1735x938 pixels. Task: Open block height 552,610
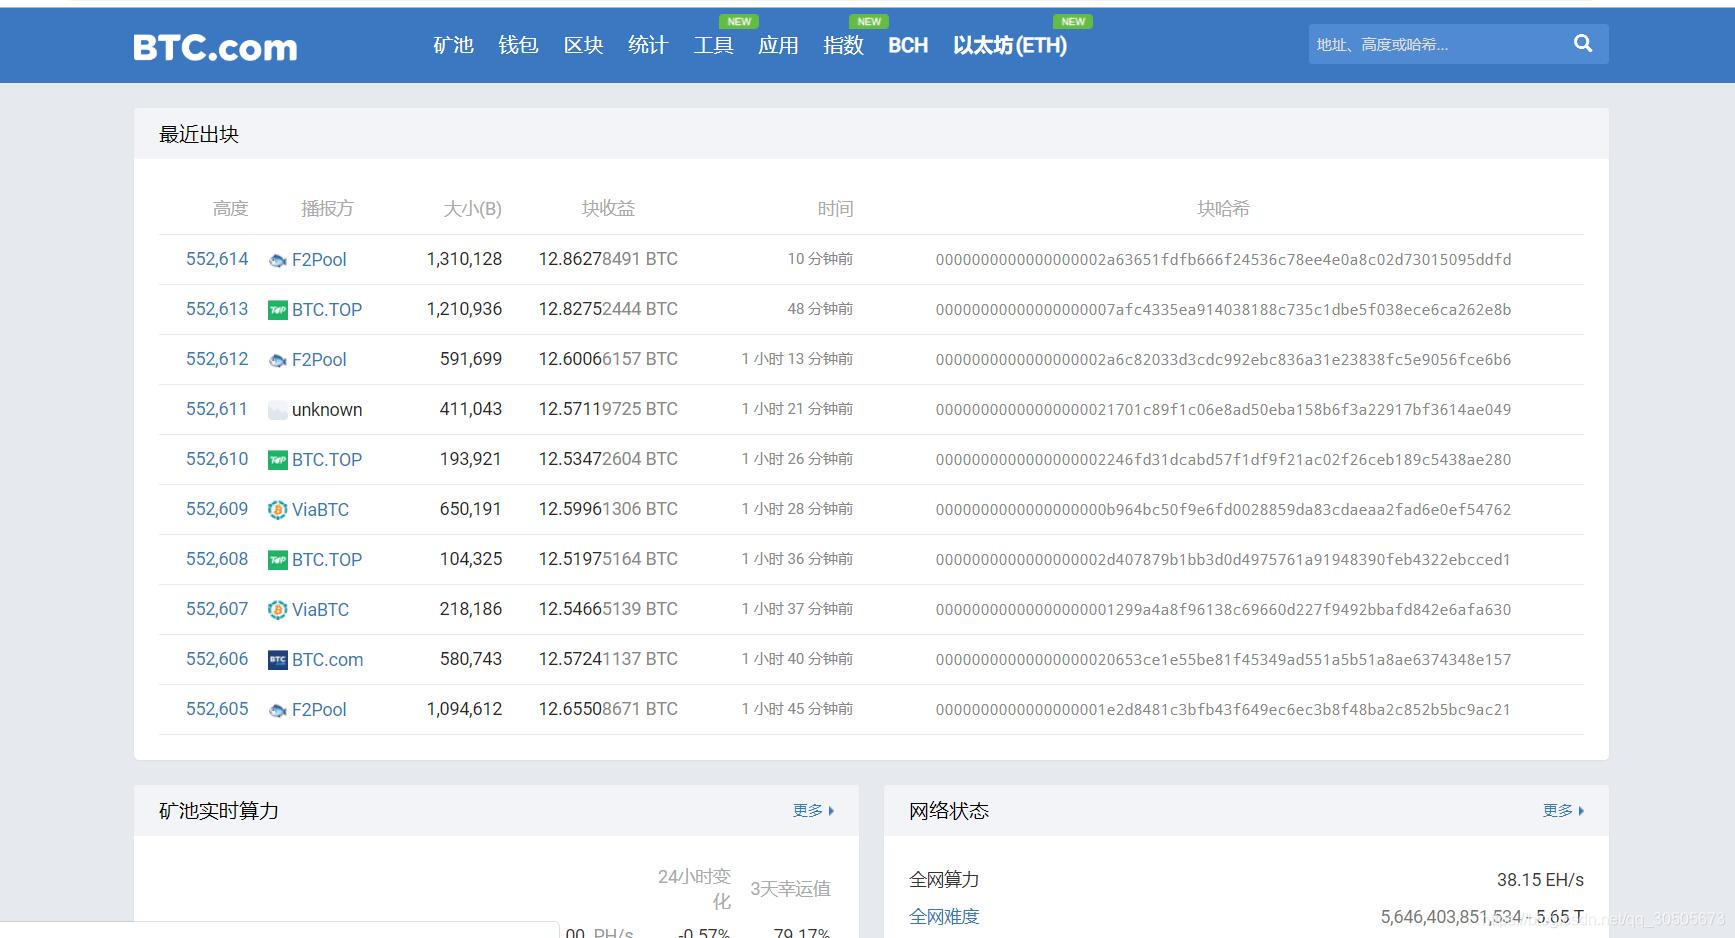click(217, 459)
